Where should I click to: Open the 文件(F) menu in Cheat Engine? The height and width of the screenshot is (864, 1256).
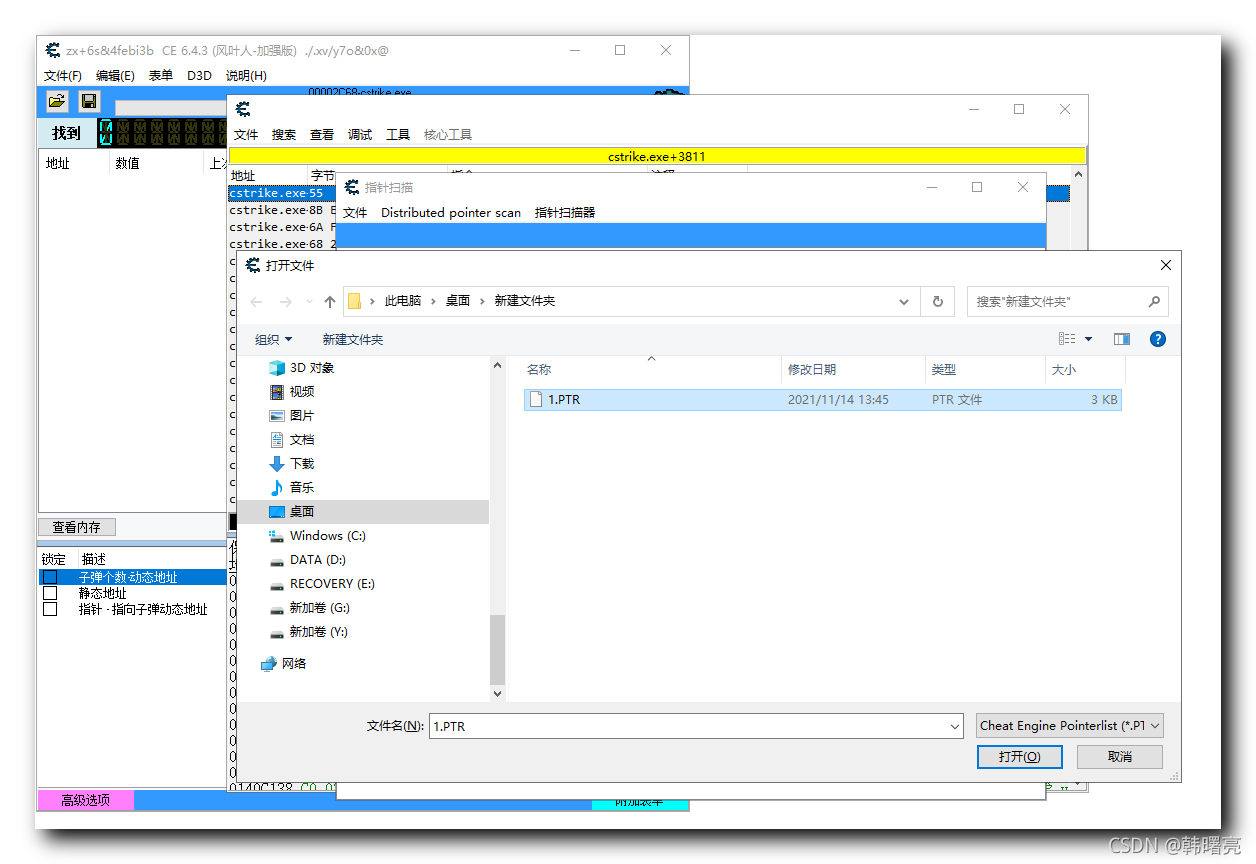coord(63,76)
